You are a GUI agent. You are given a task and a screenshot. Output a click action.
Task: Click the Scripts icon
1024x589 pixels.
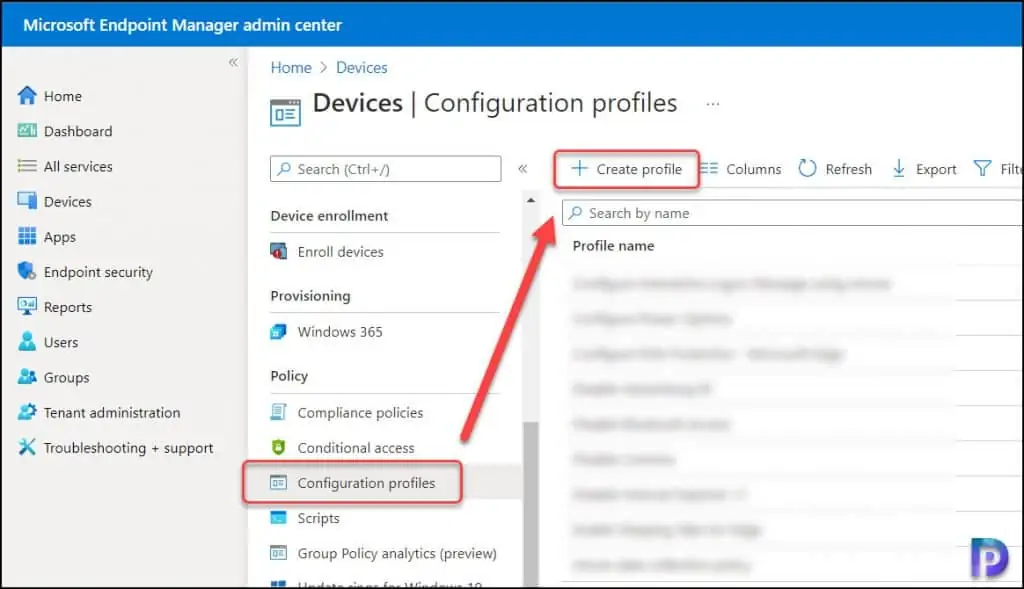(279, 518)
